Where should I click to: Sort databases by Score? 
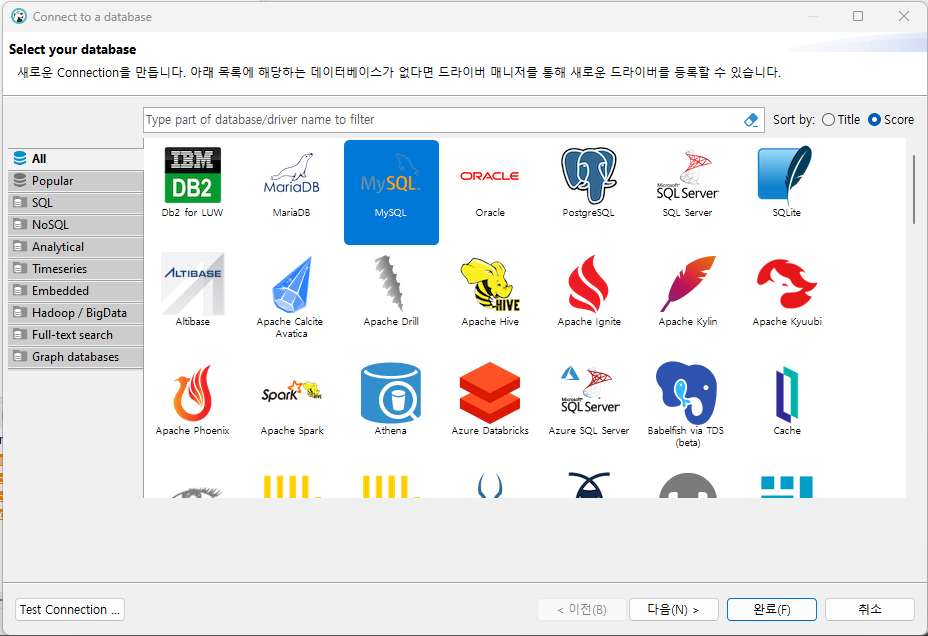pyautogui.click(x=891, y=120)
